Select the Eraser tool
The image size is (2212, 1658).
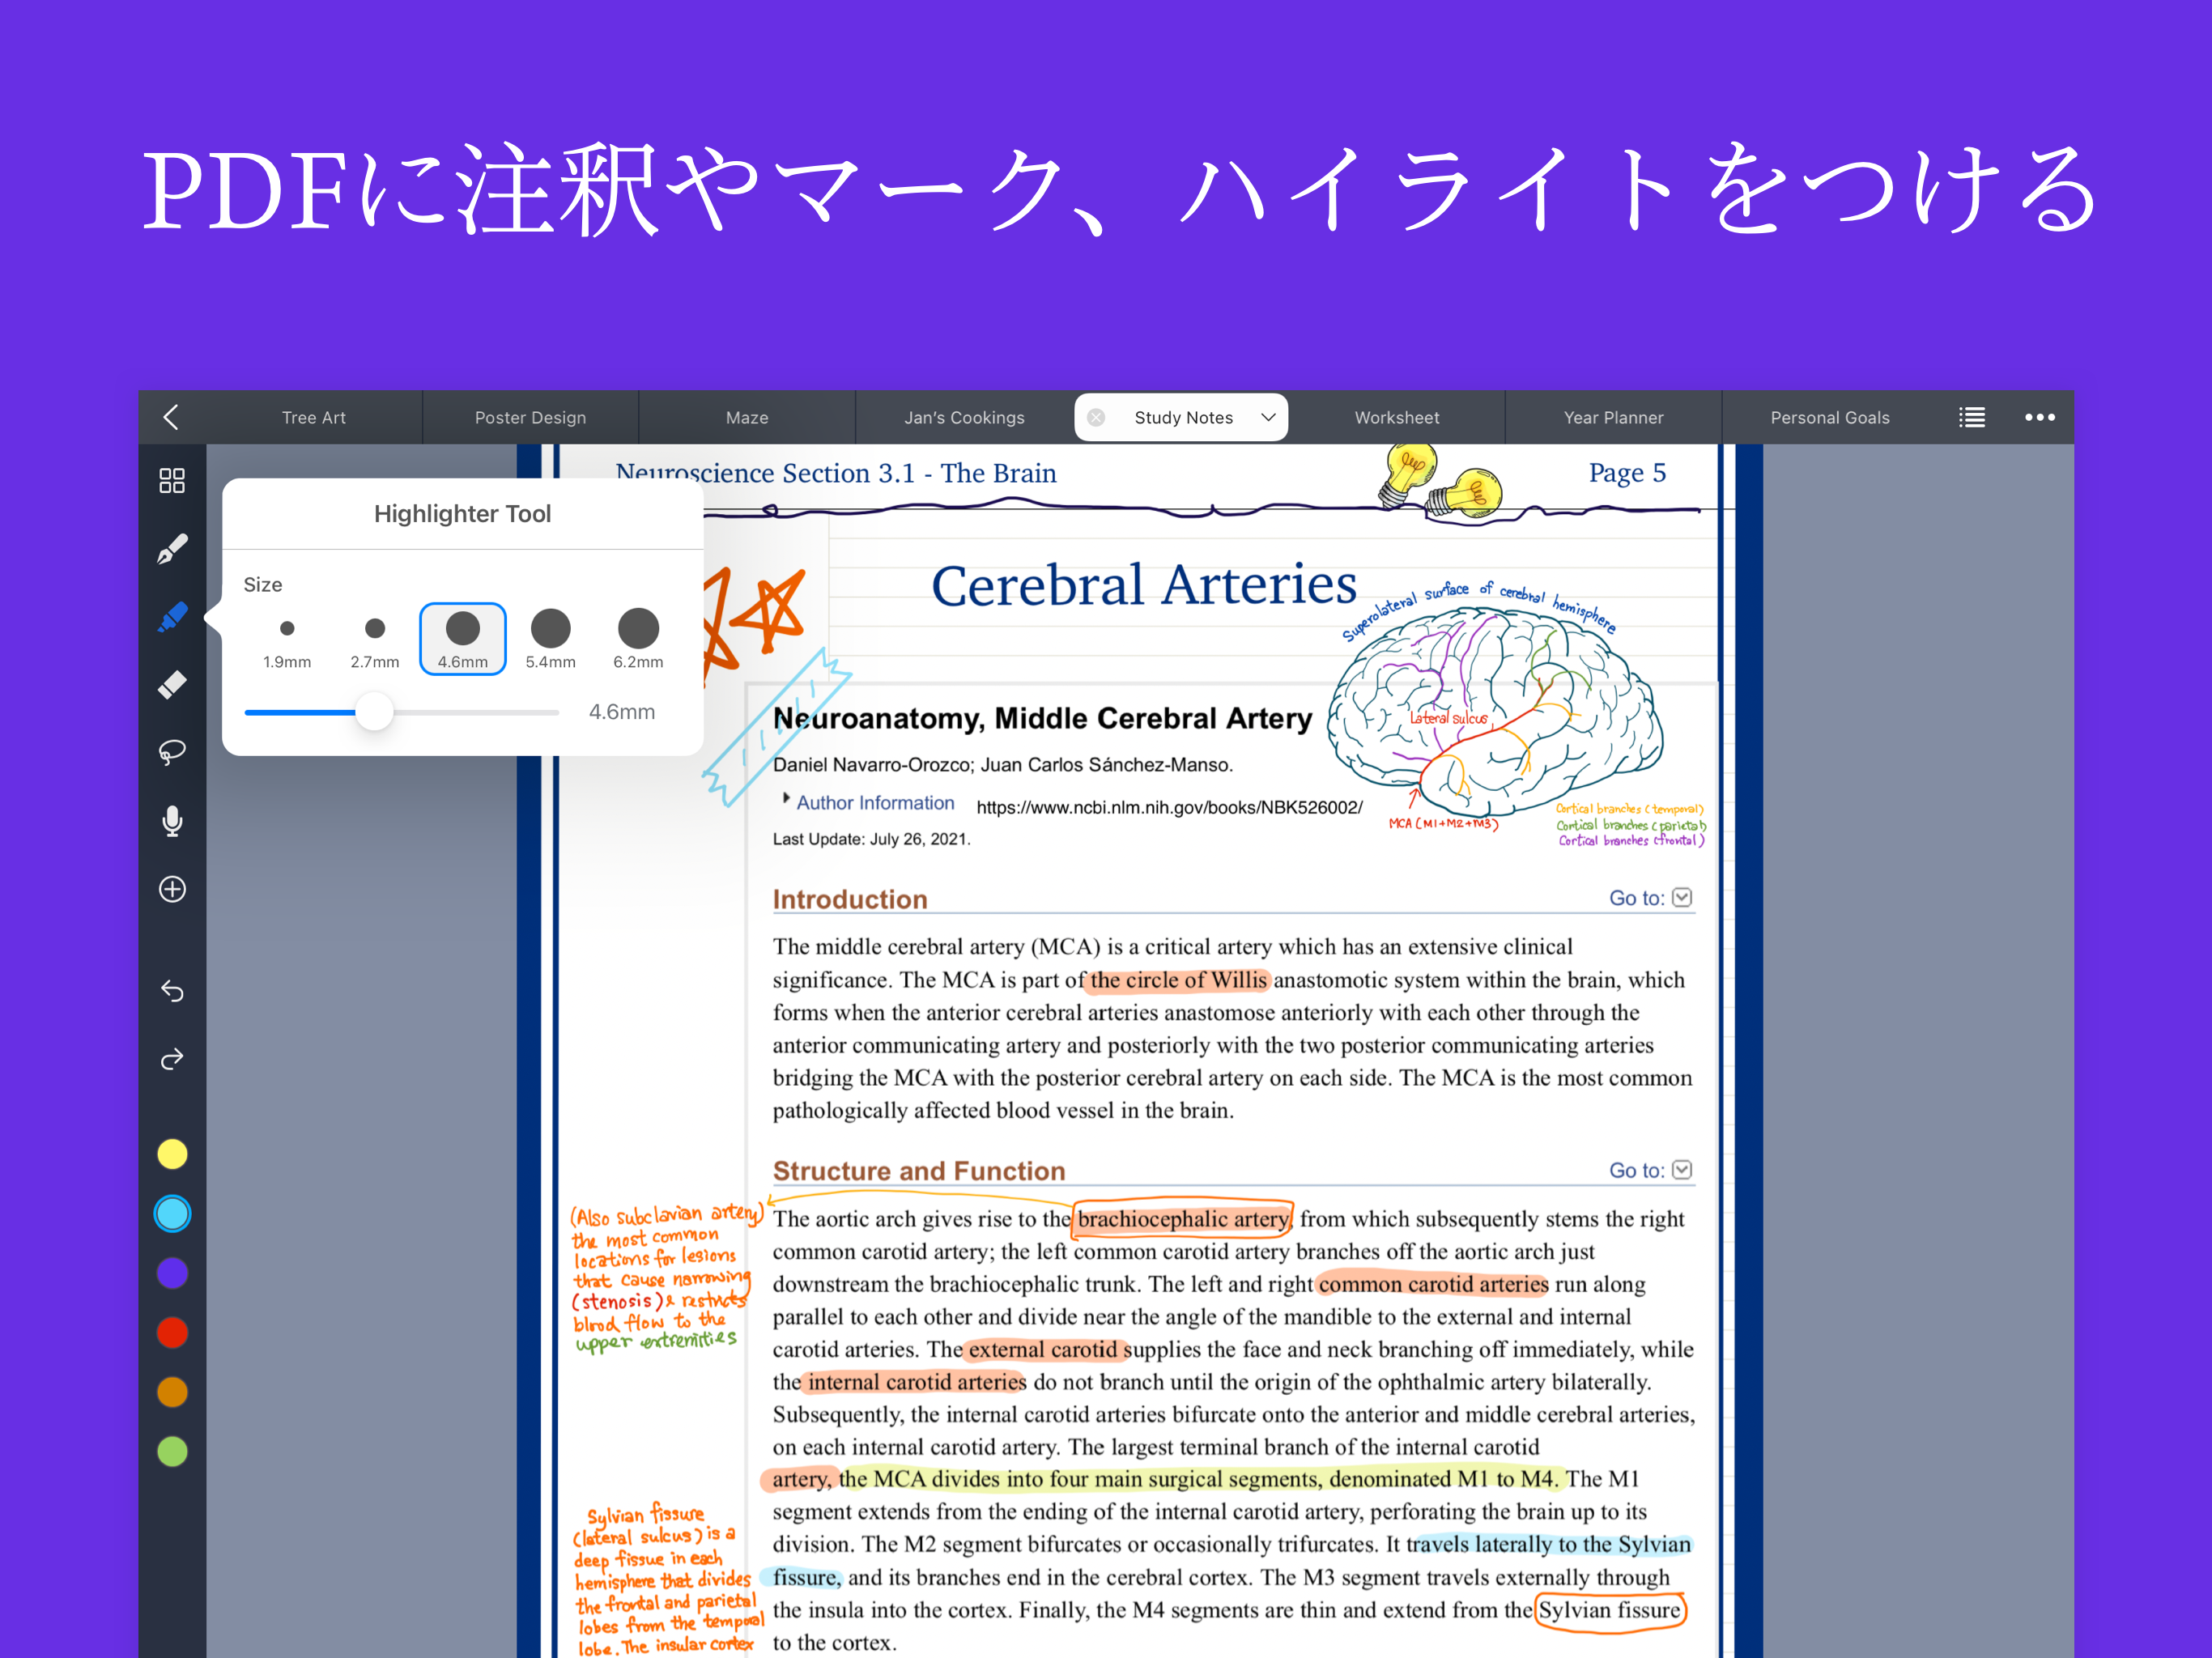click(172, 684)
